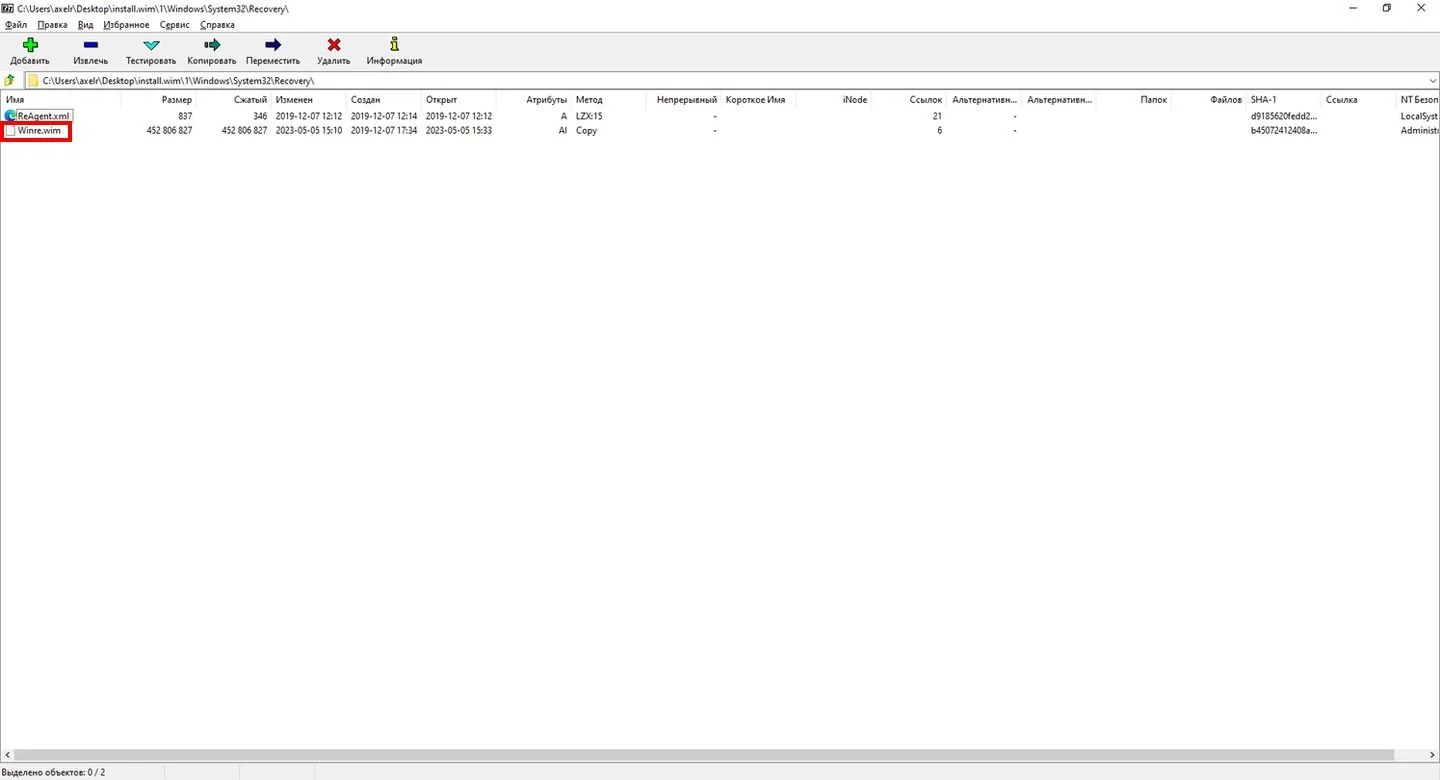Click the LZX:15 method cell
Viewport: 1440px width, 780px height.
(589, 116)
